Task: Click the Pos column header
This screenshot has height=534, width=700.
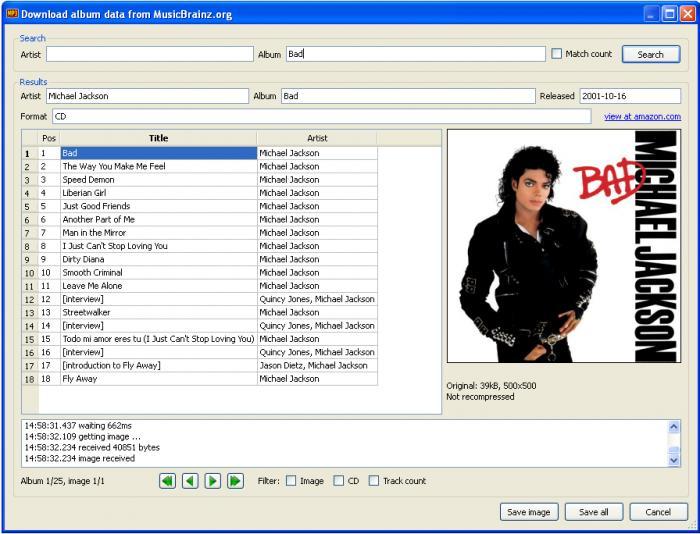Action: pyautogui.click(x=49, y=138)
